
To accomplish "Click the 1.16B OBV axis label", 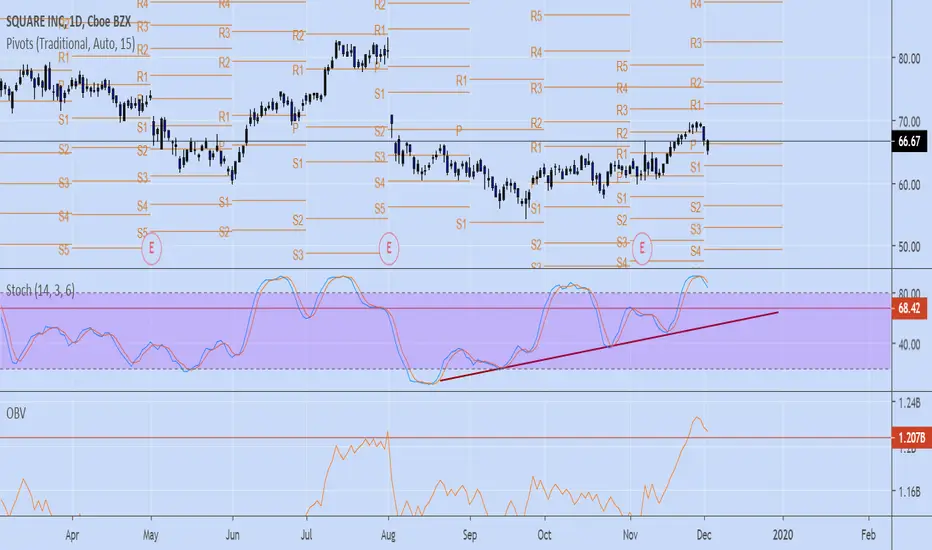I will [x=909, y=492].
